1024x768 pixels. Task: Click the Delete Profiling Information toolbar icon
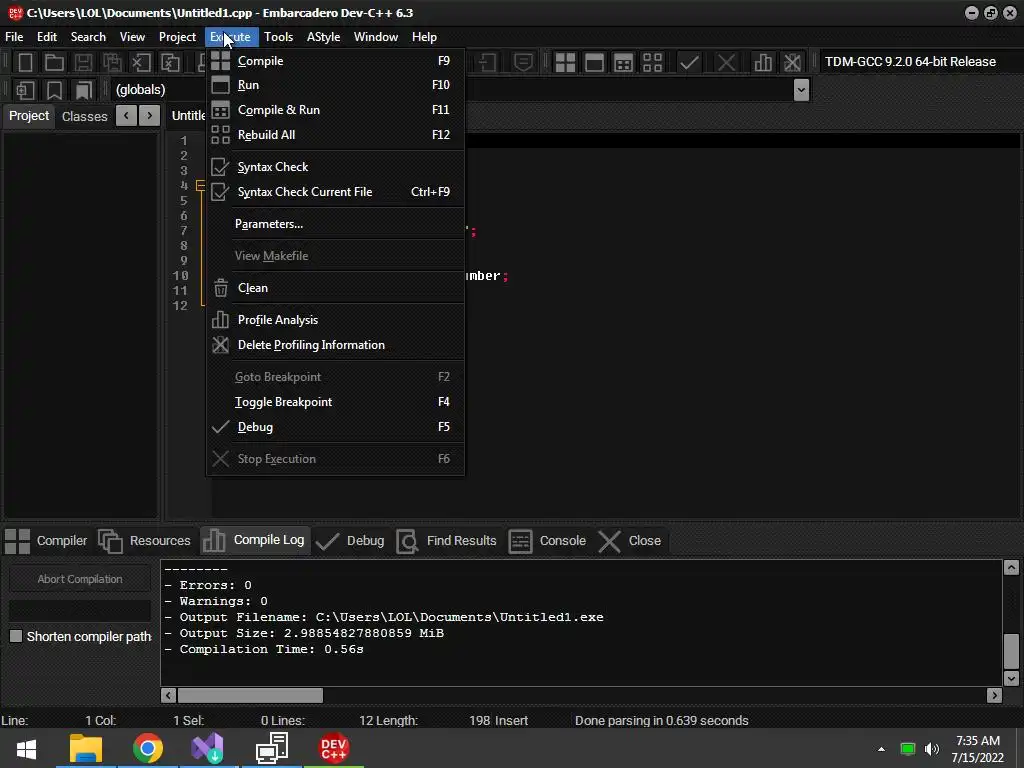coord(792,62)
